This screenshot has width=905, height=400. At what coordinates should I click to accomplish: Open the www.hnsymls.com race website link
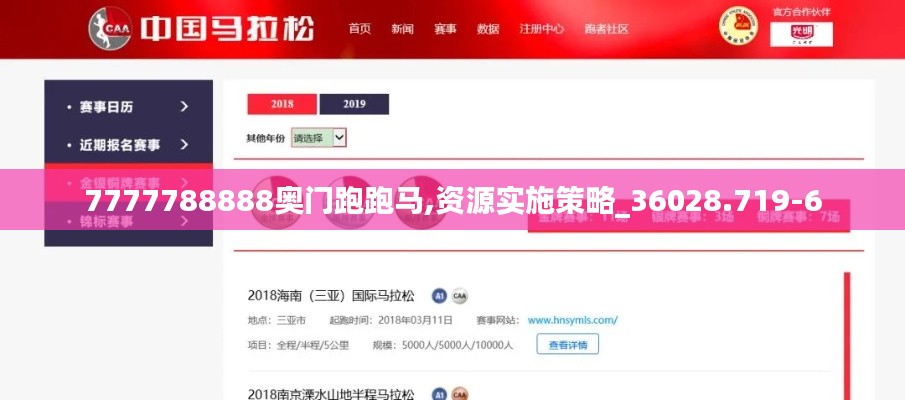[x=573, y=320]
